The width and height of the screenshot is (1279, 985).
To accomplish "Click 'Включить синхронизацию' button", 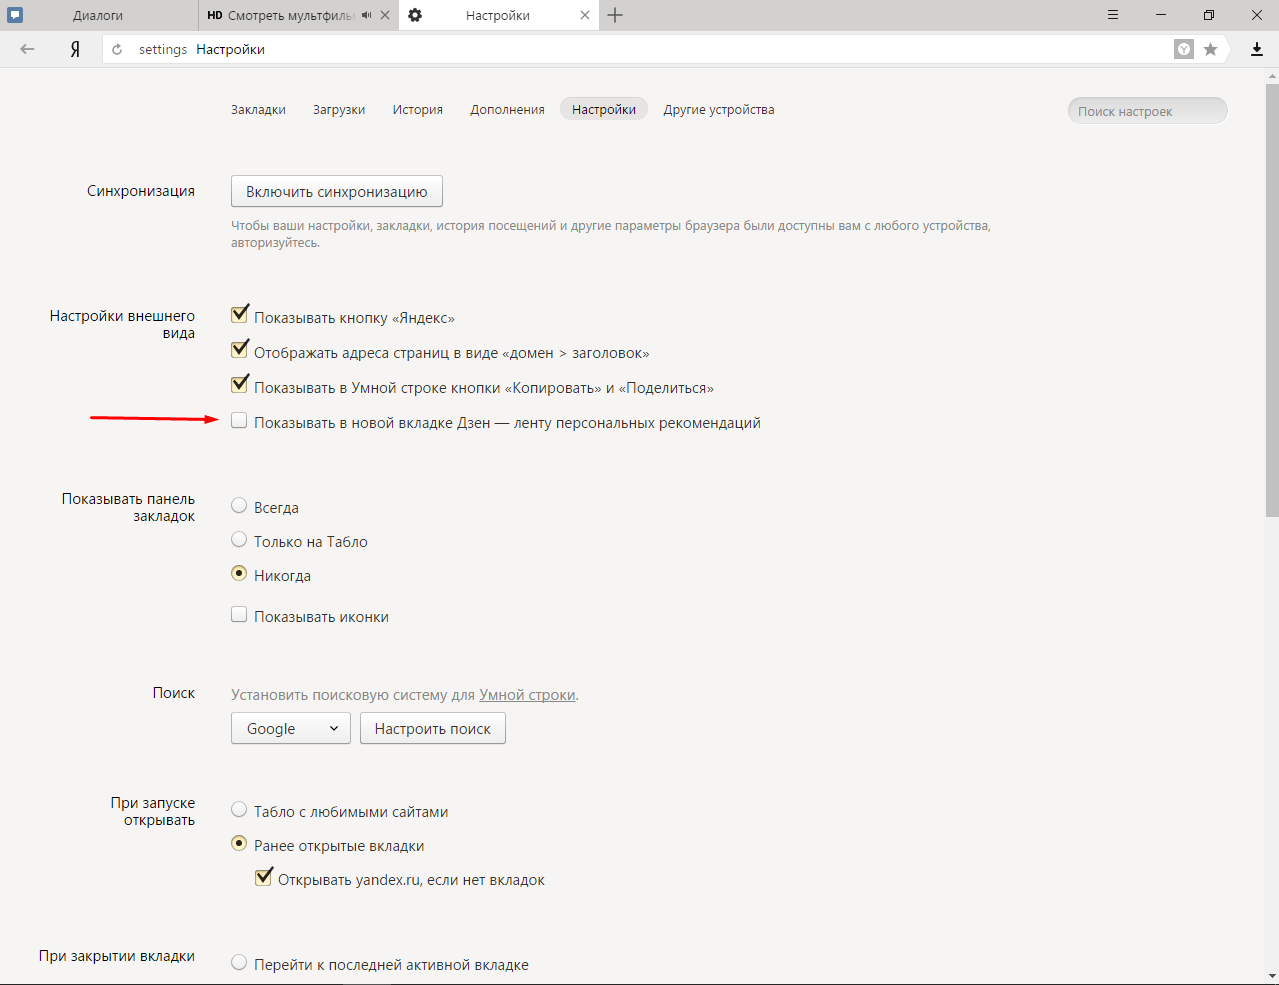I will 337,191.
